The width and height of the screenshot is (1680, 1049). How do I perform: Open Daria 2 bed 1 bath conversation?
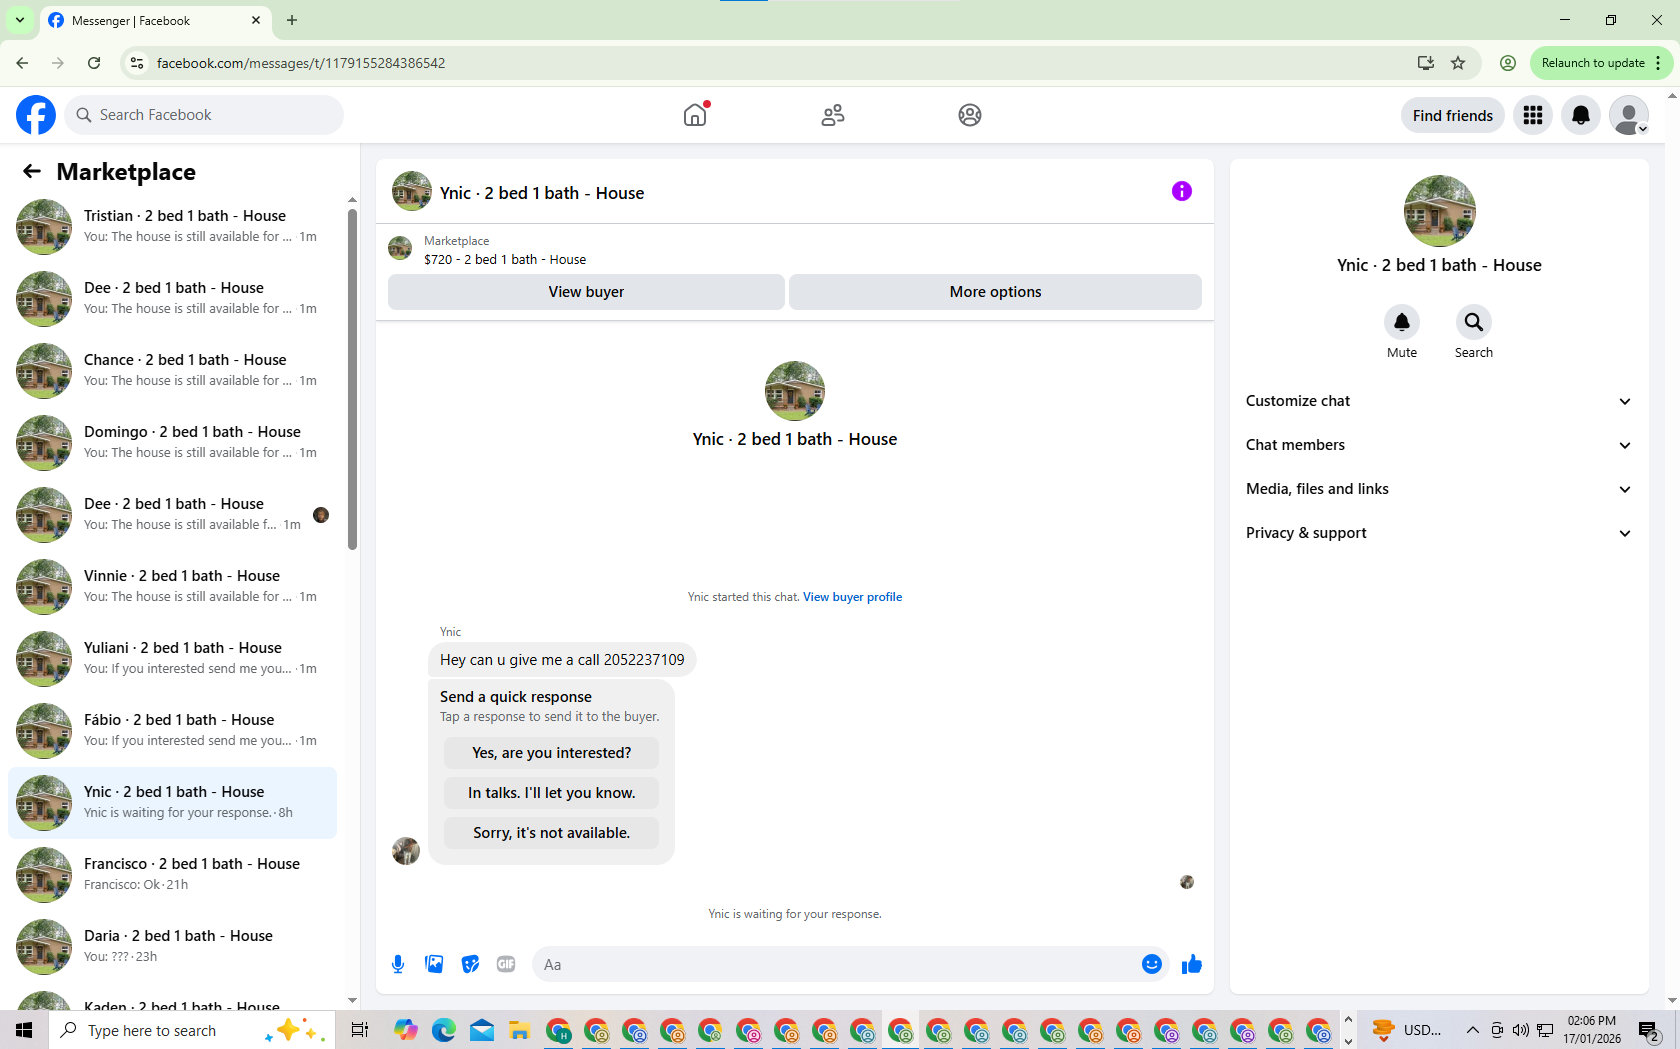coord(172,946)
